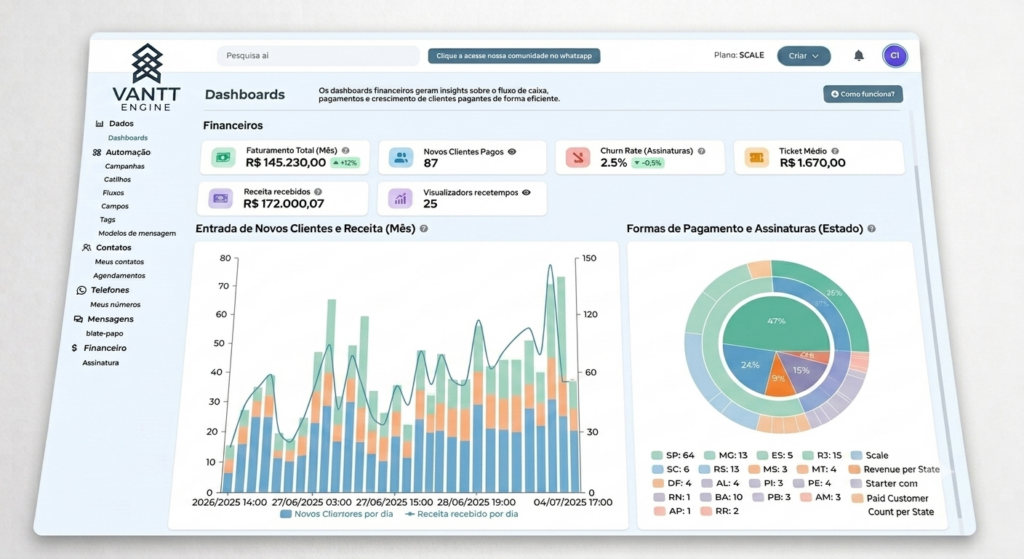
Task: Click the Novos Clientes Pagos people icon
Action: (401, 157)
